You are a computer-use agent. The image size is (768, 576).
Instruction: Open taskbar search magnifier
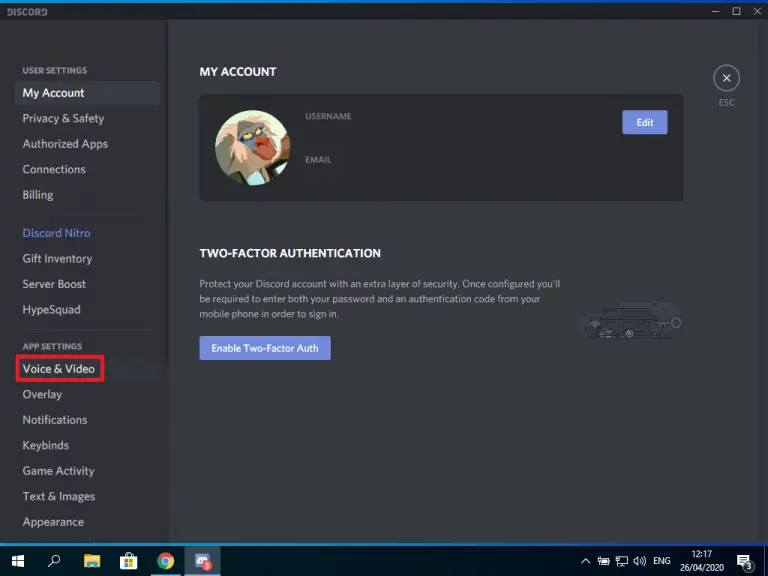click(54, 560)
